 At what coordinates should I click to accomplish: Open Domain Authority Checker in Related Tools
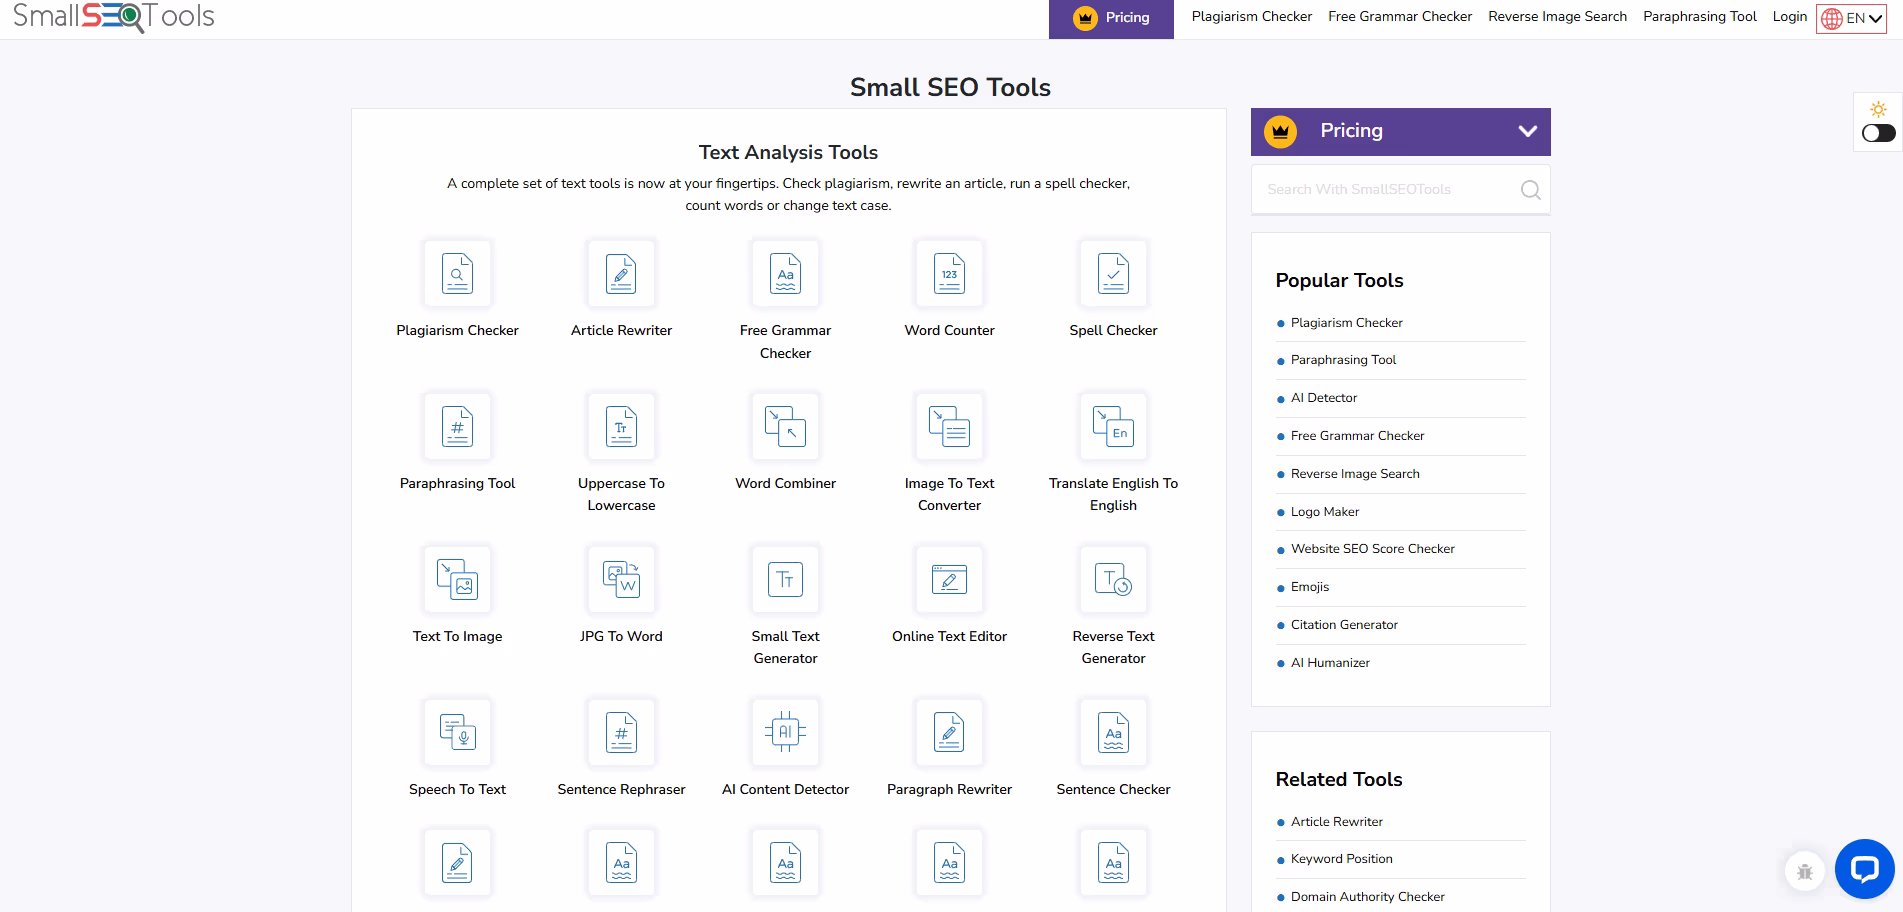[x=1367, y=897]
